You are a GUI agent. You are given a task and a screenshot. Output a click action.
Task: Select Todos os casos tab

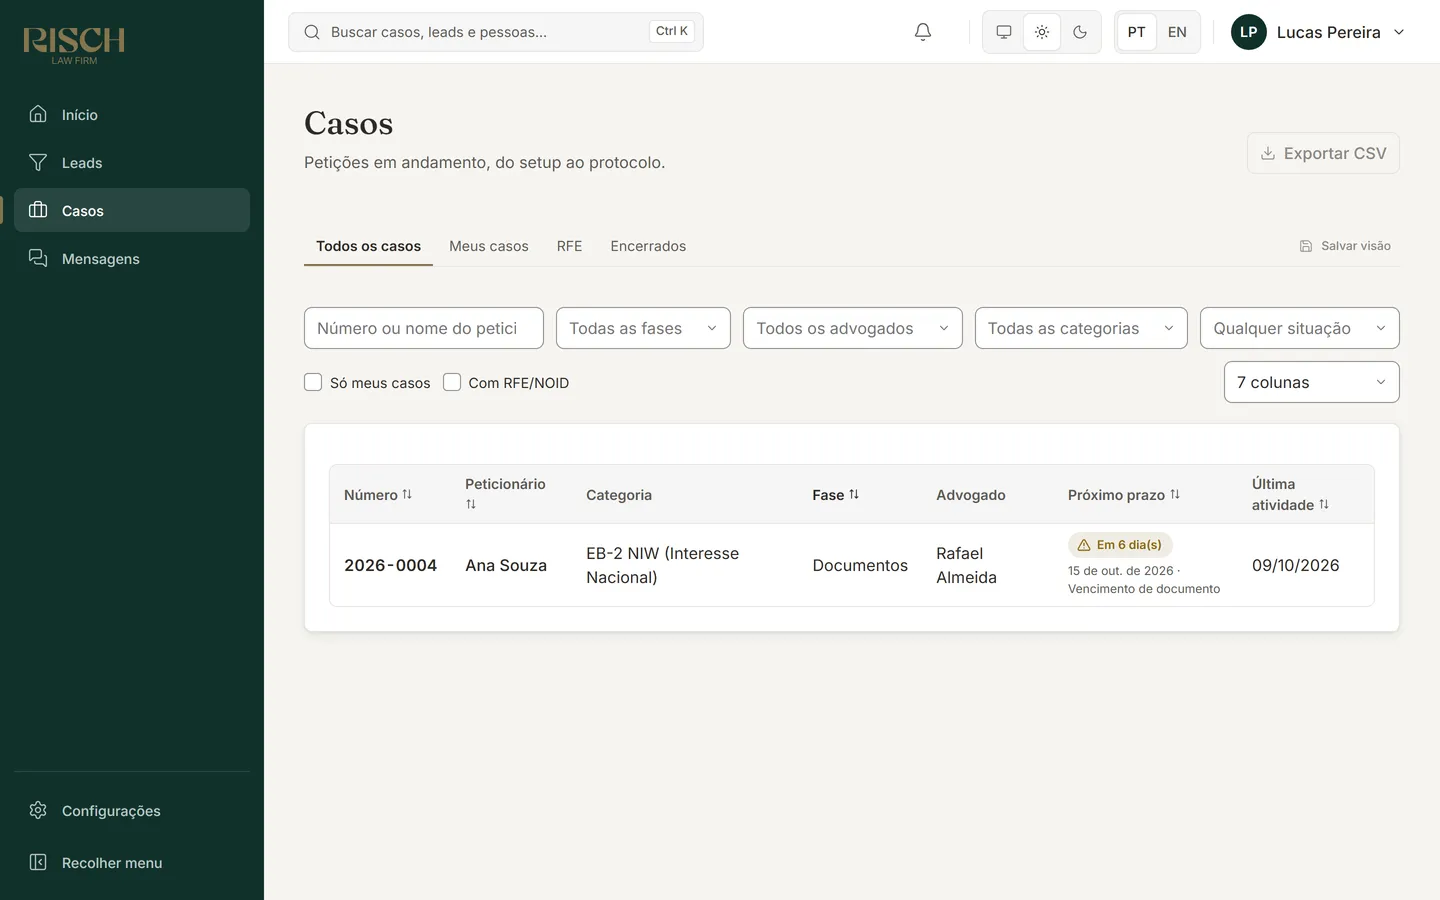pos(368,246)
